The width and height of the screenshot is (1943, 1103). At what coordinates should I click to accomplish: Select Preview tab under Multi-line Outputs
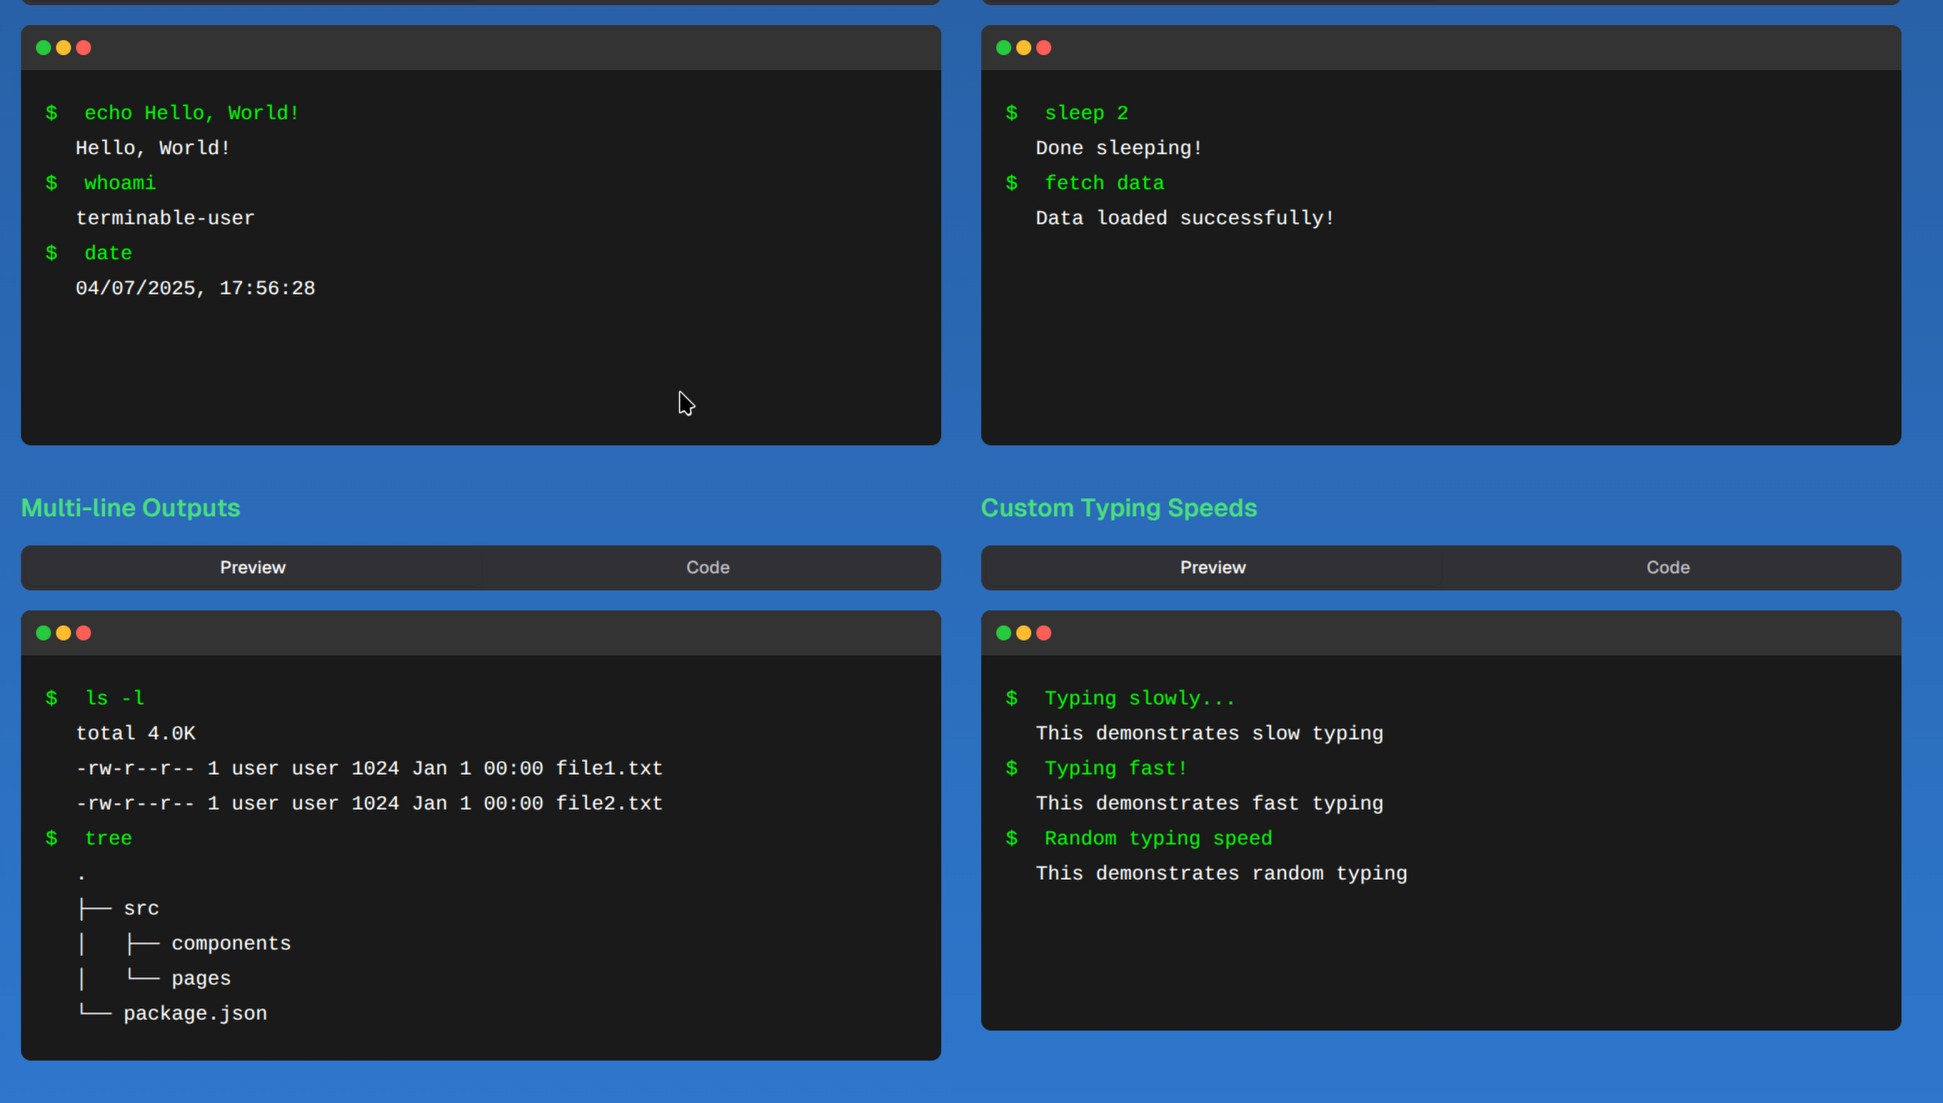point(252,567)
